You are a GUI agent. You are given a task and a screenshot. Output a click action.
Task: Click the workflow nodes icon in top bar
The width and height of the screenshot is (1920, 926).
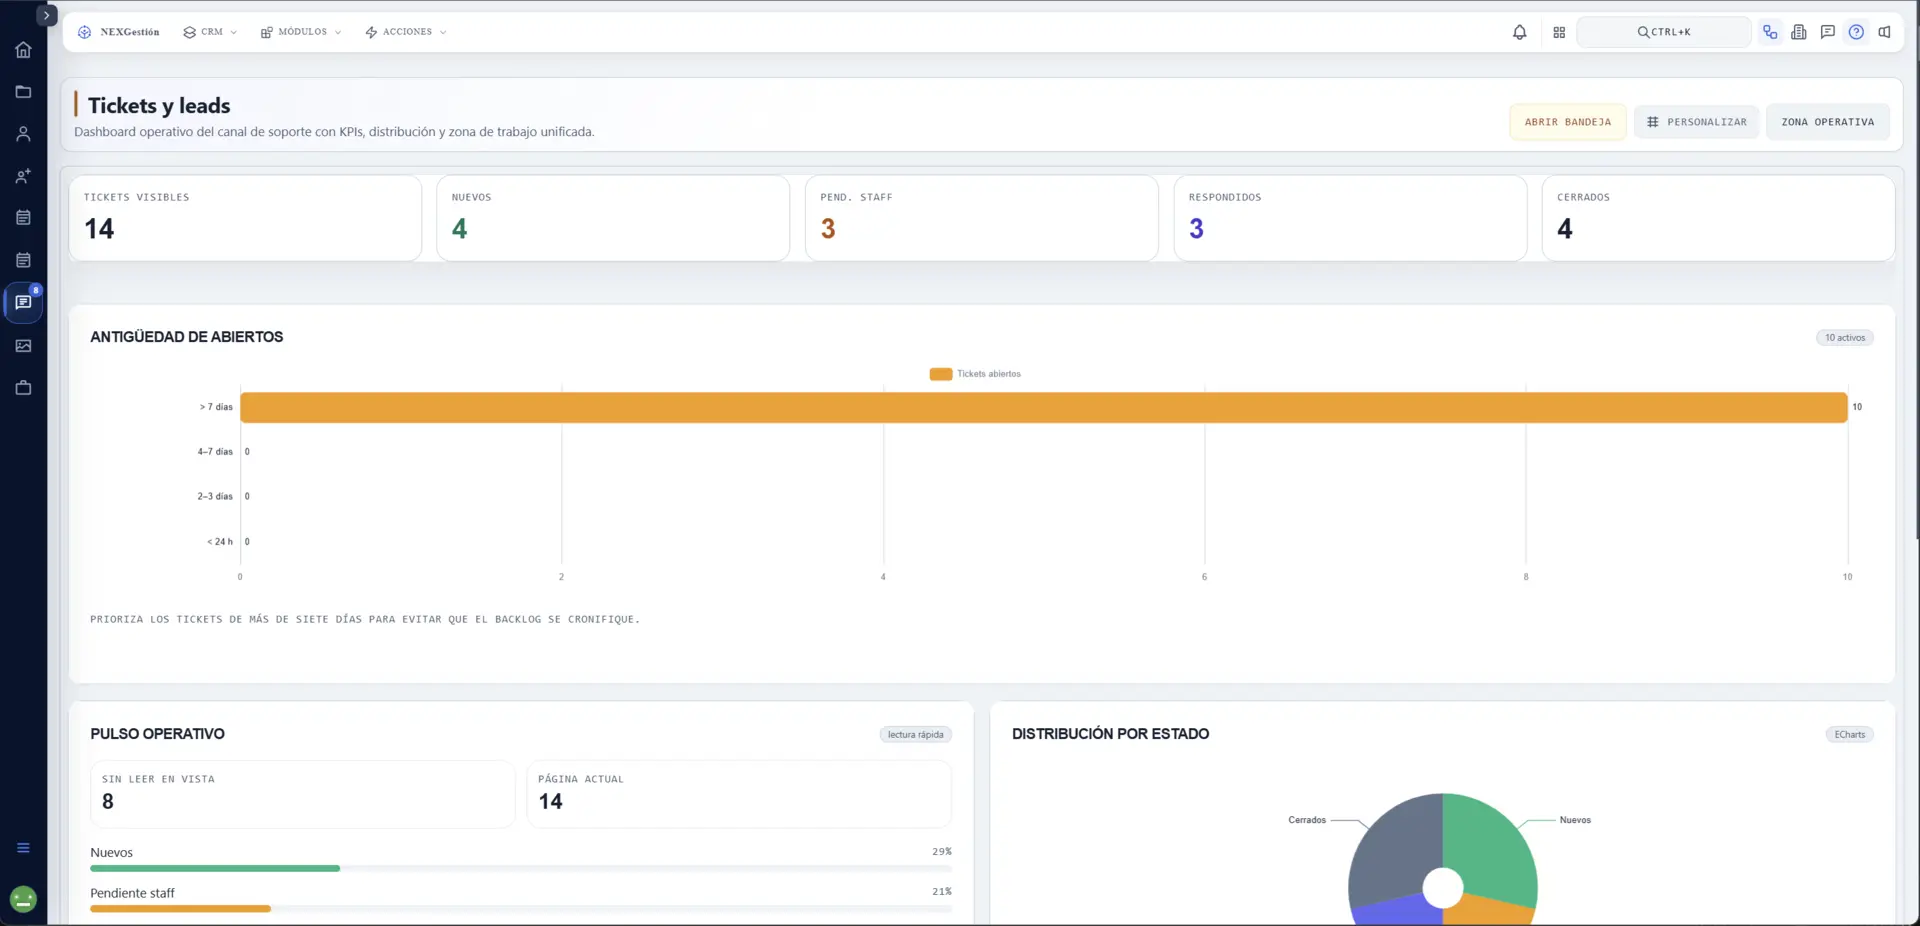(x=1770, y=32)
